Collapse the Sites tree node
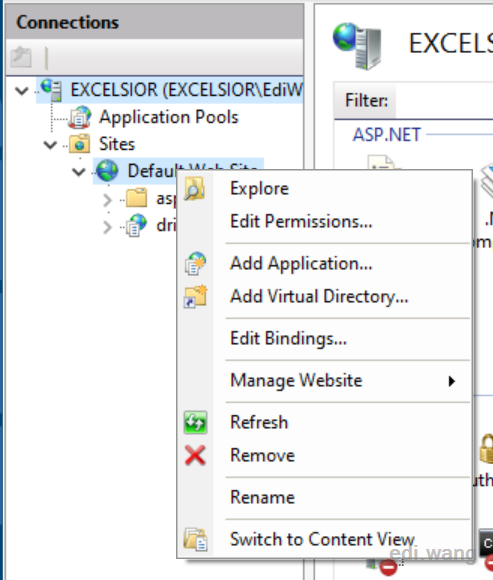 pos(50,144)
